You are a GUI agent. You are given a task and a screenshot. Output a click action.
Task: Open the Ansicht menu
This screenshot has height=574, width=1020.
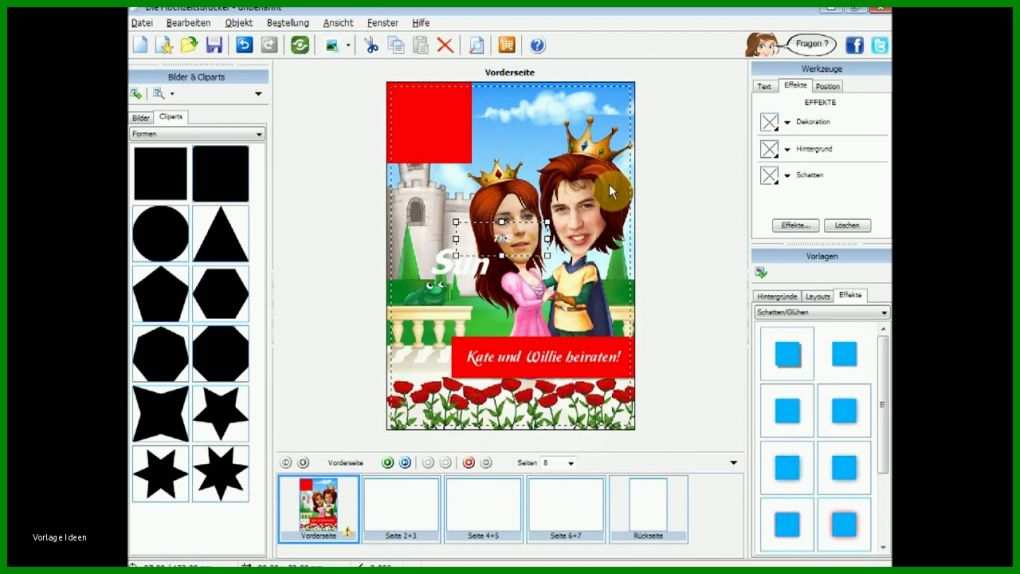338,23
